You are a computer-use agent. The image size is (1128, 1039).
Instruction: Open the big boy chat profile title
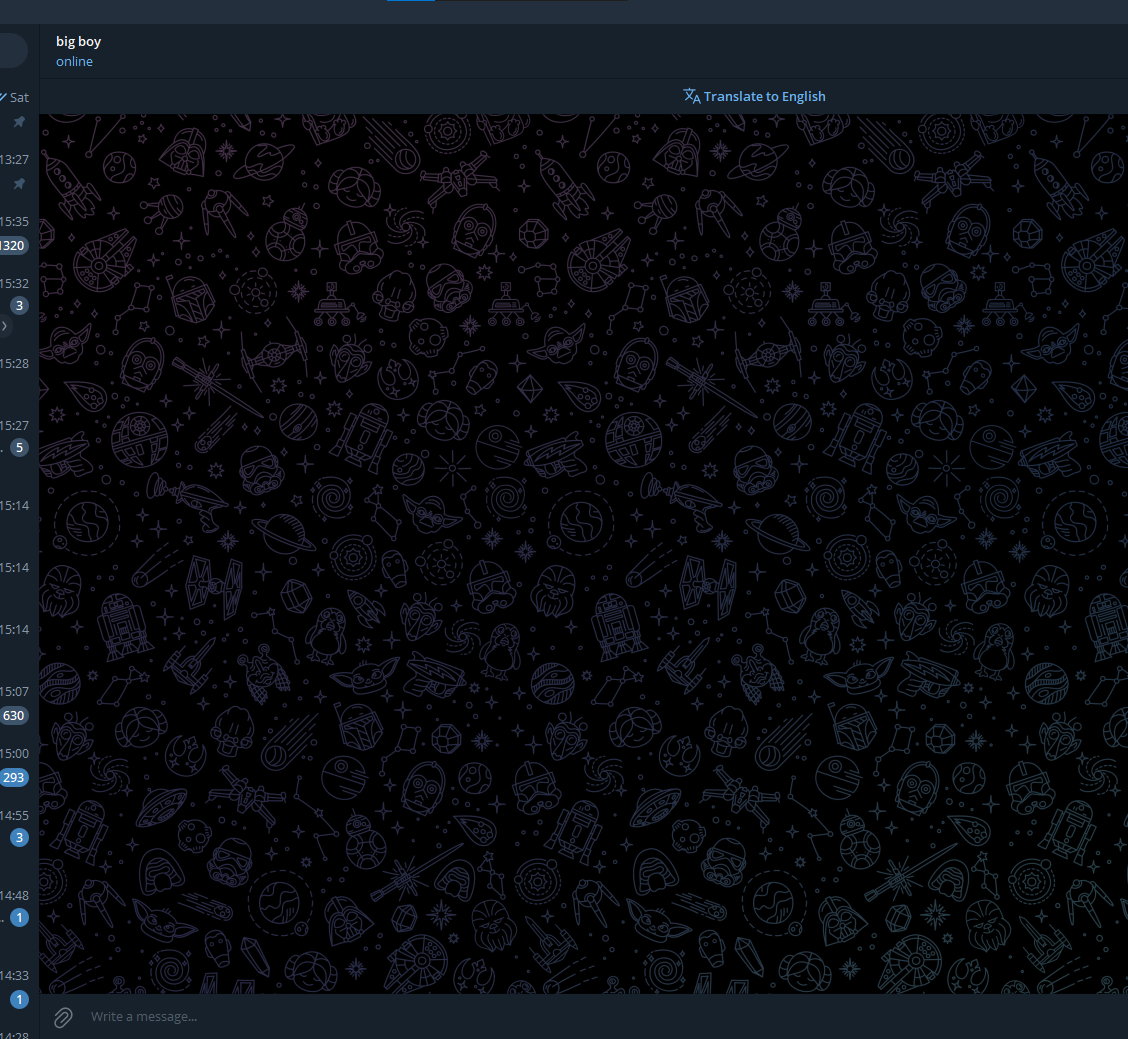point(78,42)
